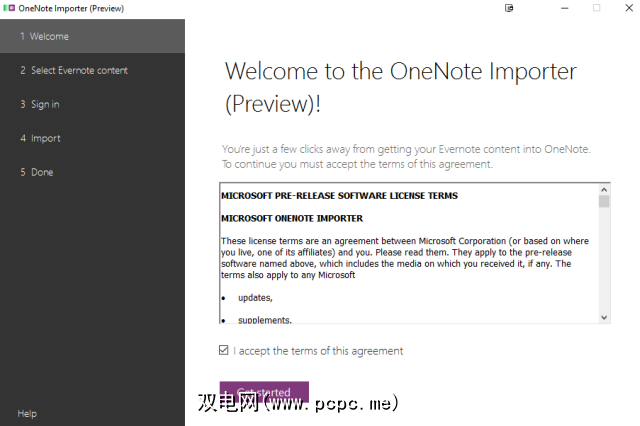Click the OneNote Importer app icon in title bar
Image resolution: width=640 pixels, height=426 pixels.
(9, 8)
